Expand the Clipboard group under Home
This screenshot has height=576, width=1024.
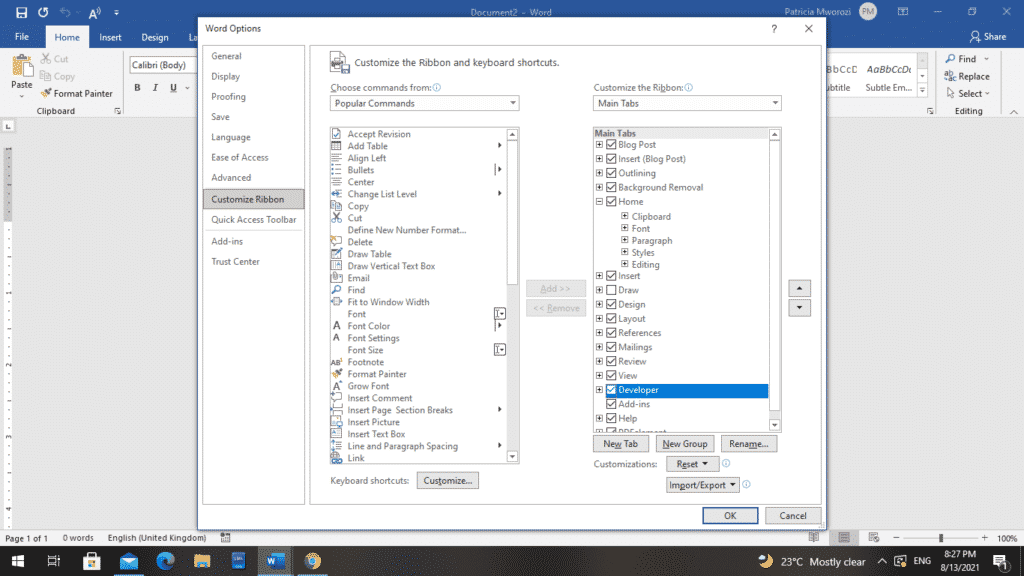coord(625,216)
